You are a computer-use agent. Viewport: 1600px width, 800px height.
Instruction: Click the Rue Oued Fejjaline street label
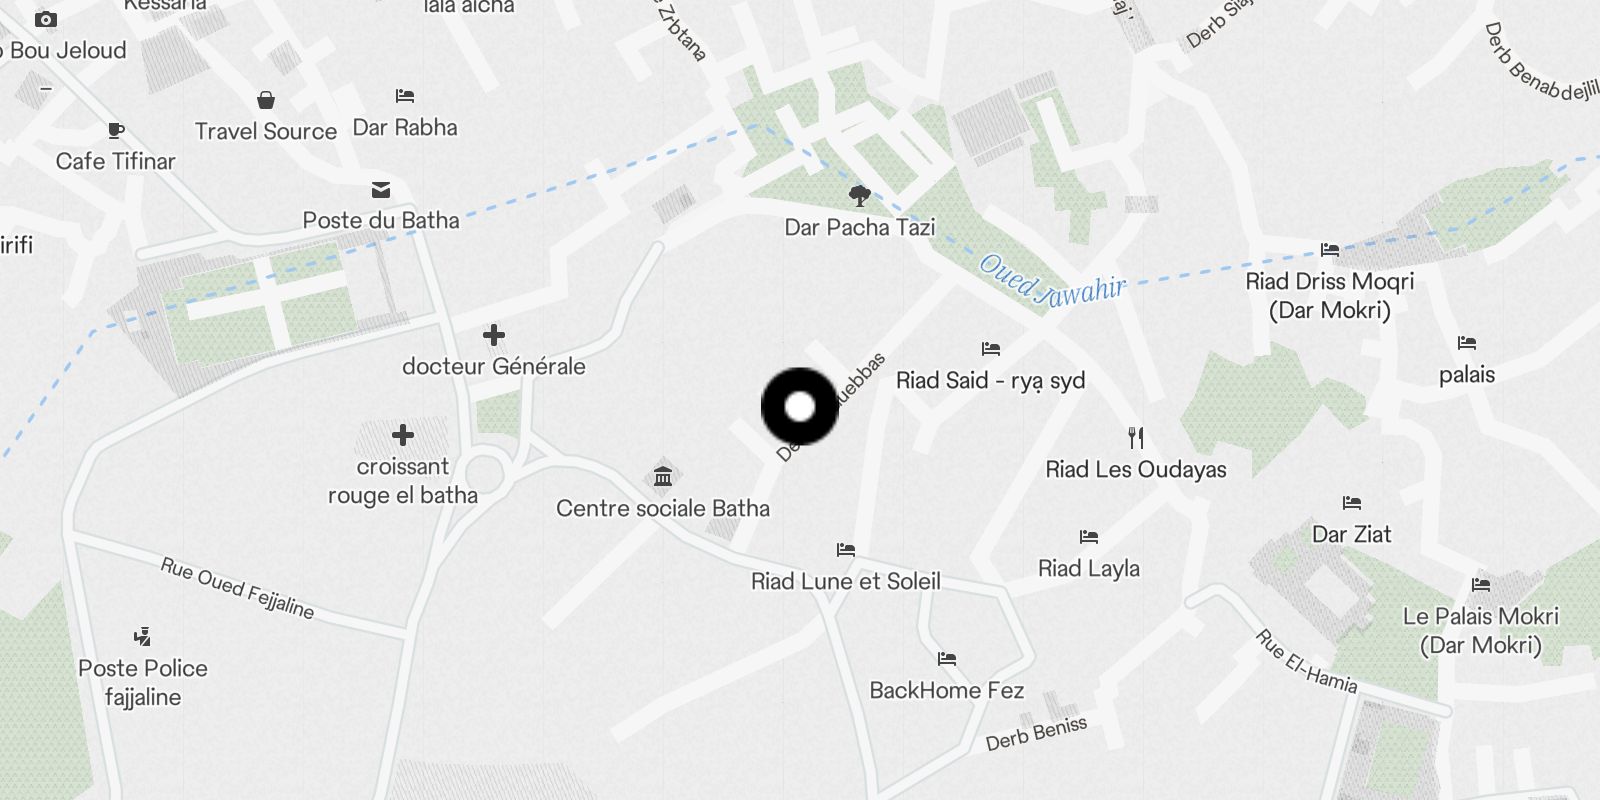click(x=238, y=588)
